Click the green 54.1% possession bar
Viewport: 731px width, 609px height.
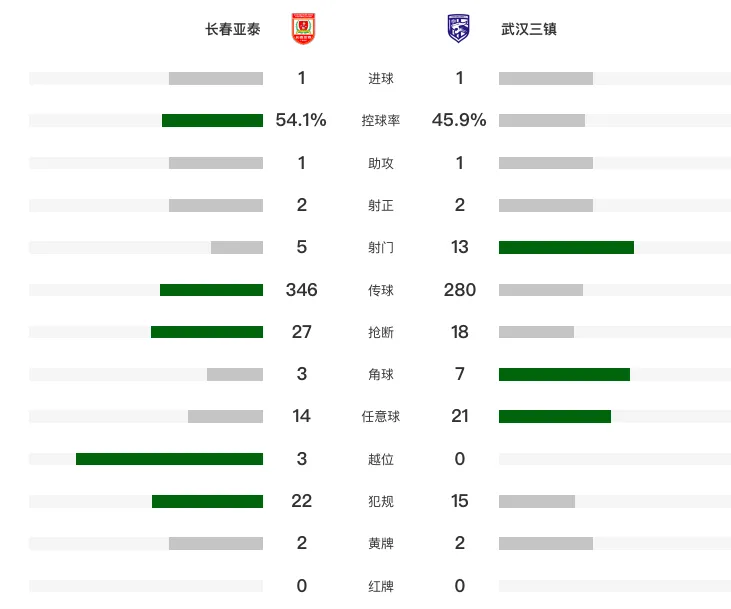pyautogui.click(x=212, y=120)
